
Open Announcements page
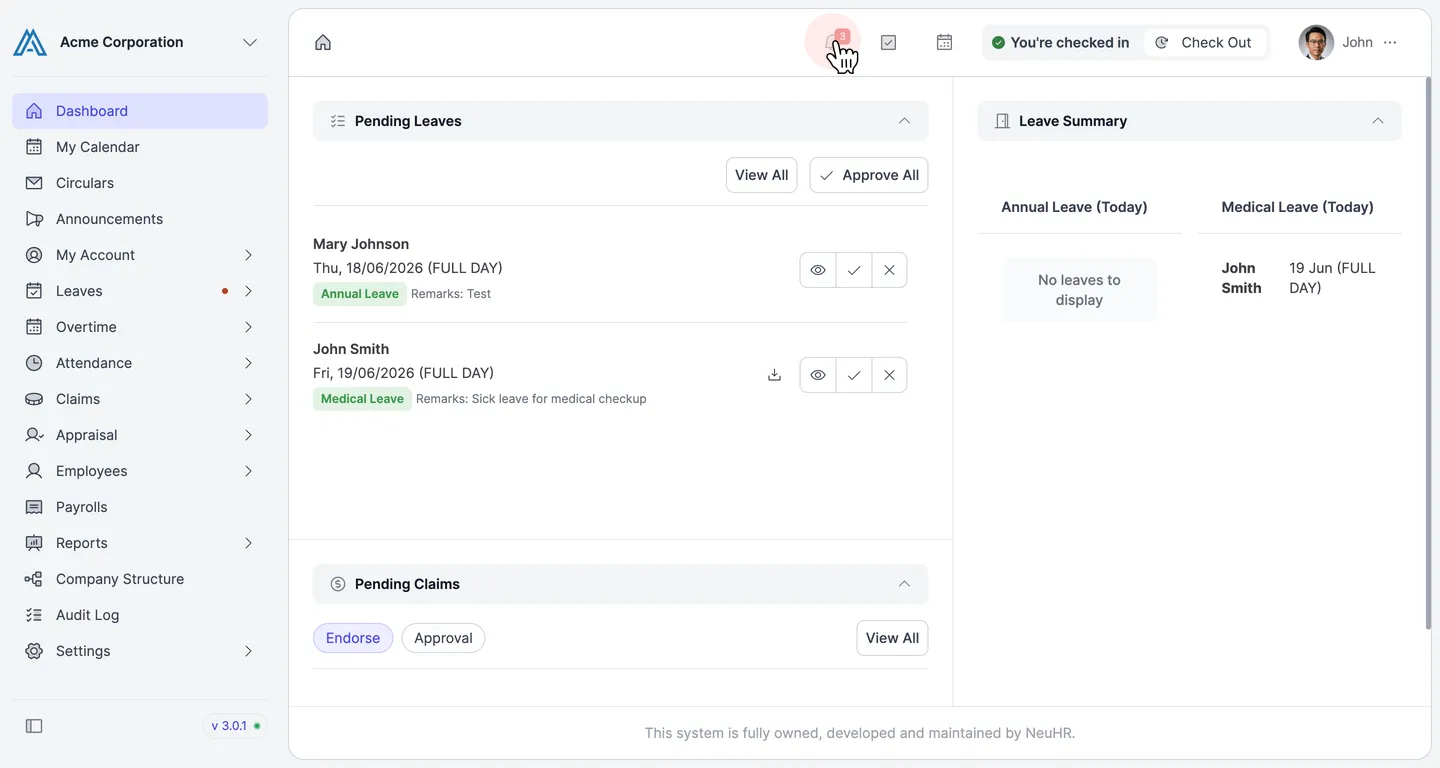(140, 219)
